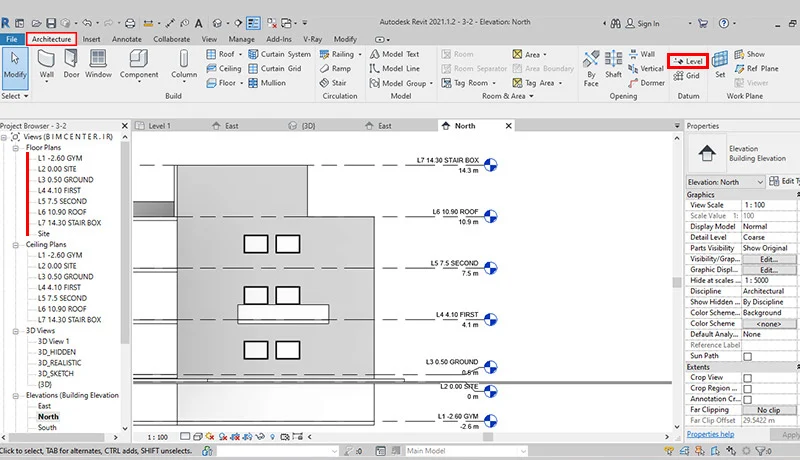Collapse the Floor Plans tree node
This screenshot has width=800, height=460.
pos(16,148)
